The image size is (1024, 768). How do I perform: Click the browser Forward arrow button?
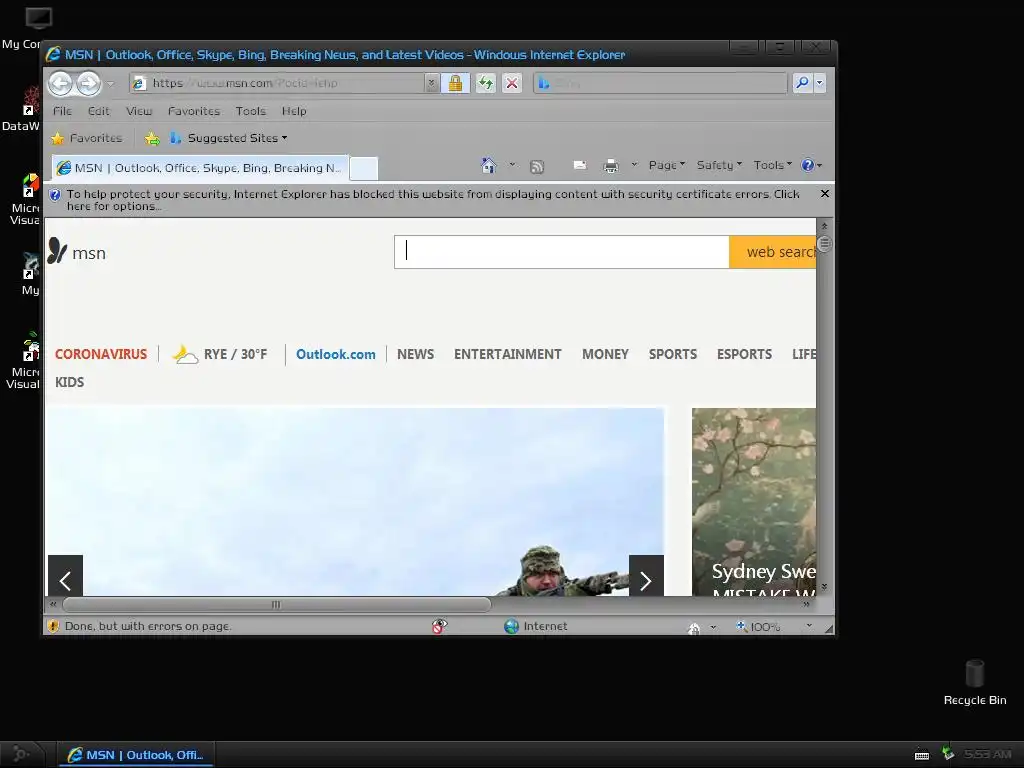tap(88, 83)
